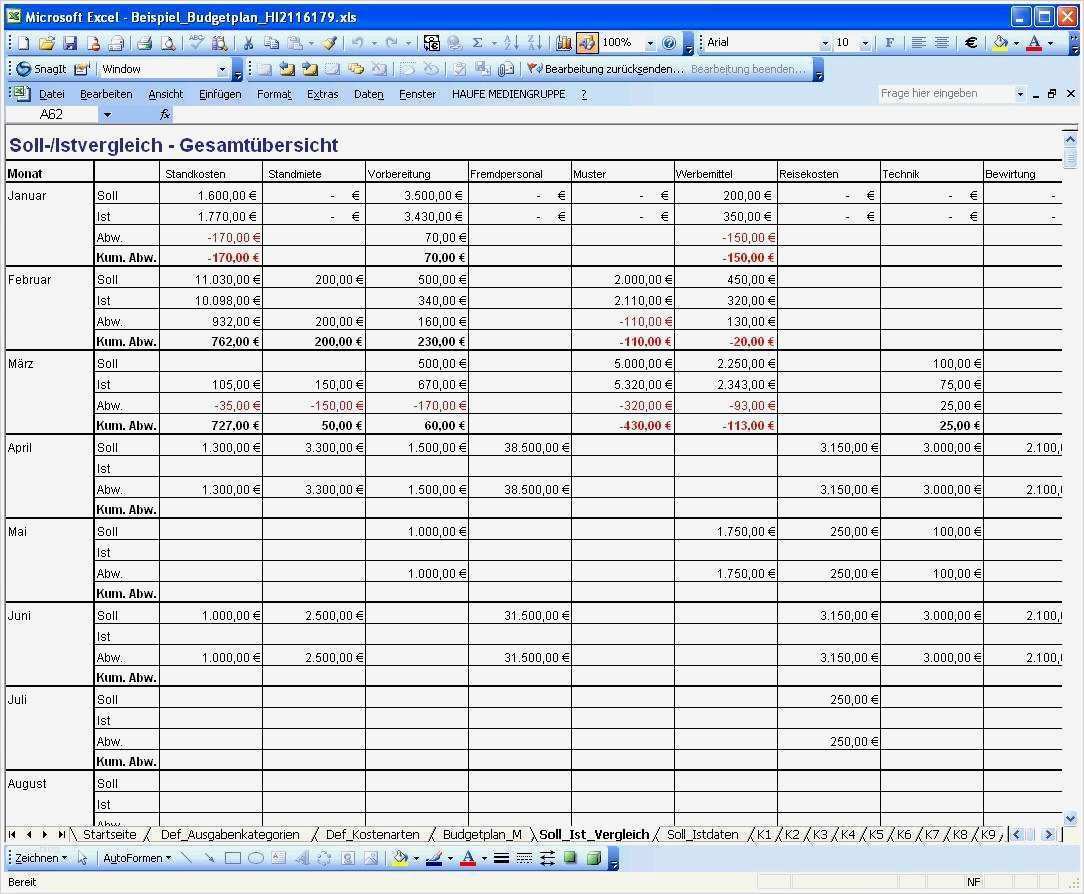The width and height of the screenshot is (1084, 894).
Task: Open the Format menu
Action: 274,94
